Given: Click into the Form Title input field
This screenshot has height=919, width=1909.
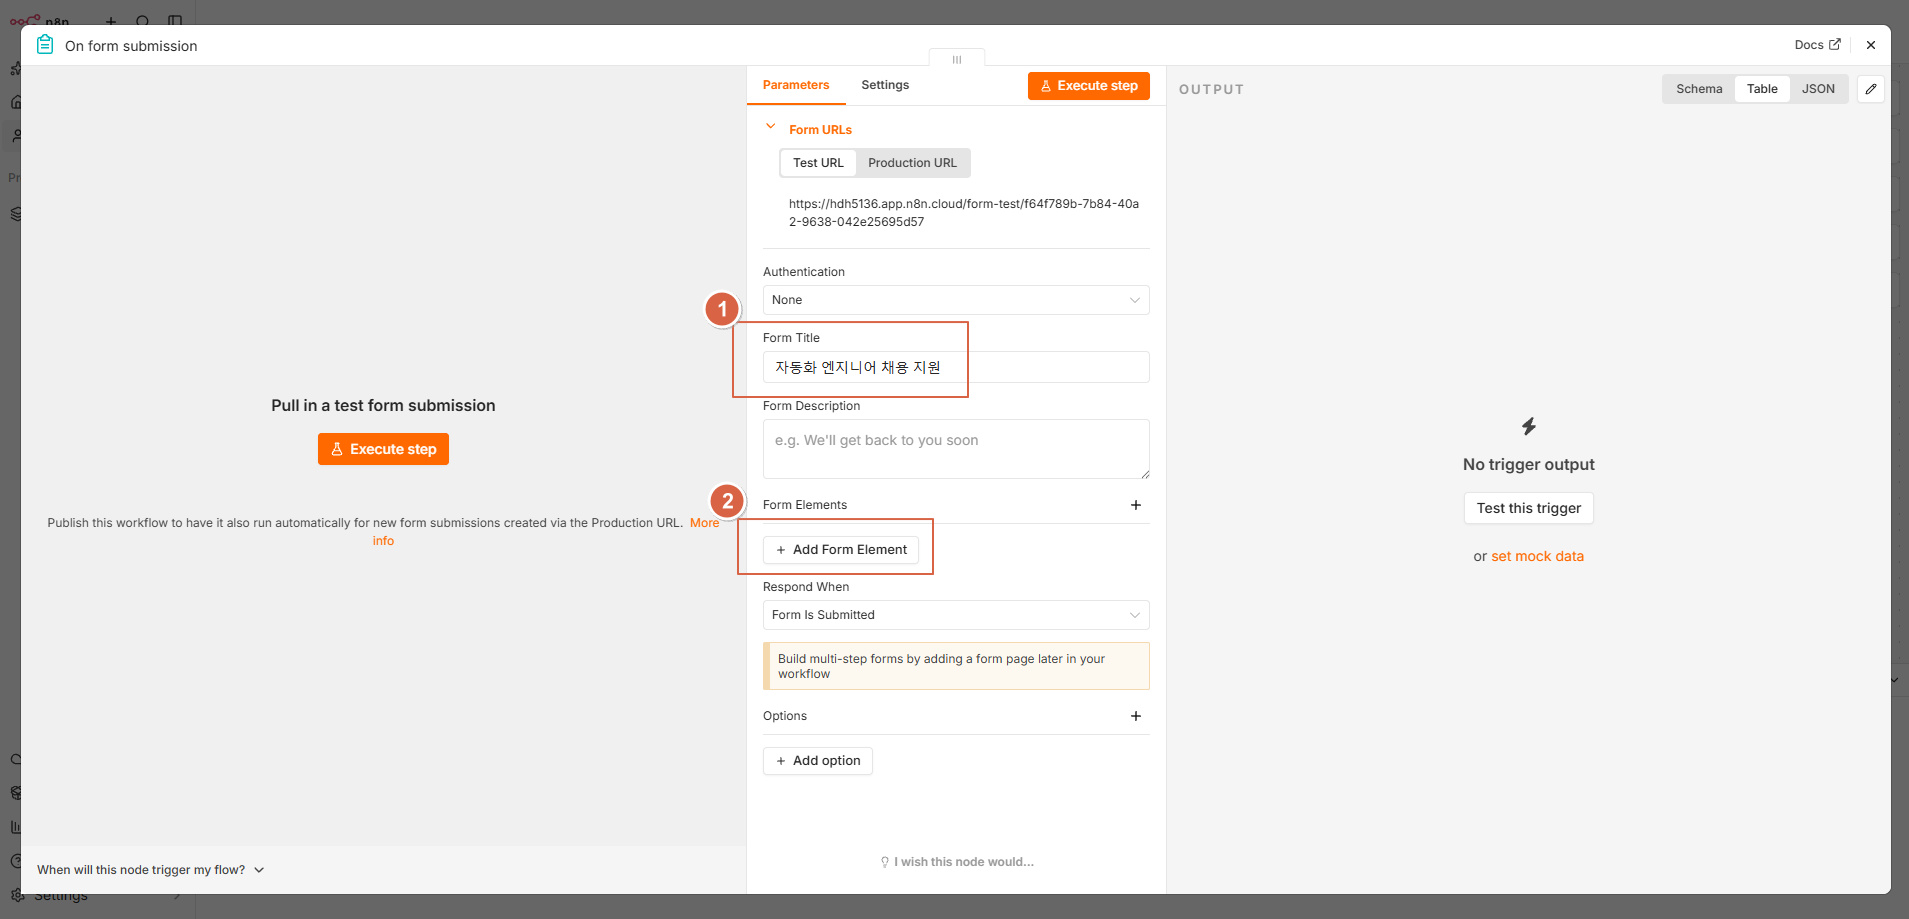Looking at the screenshot, I should (956, 367).
